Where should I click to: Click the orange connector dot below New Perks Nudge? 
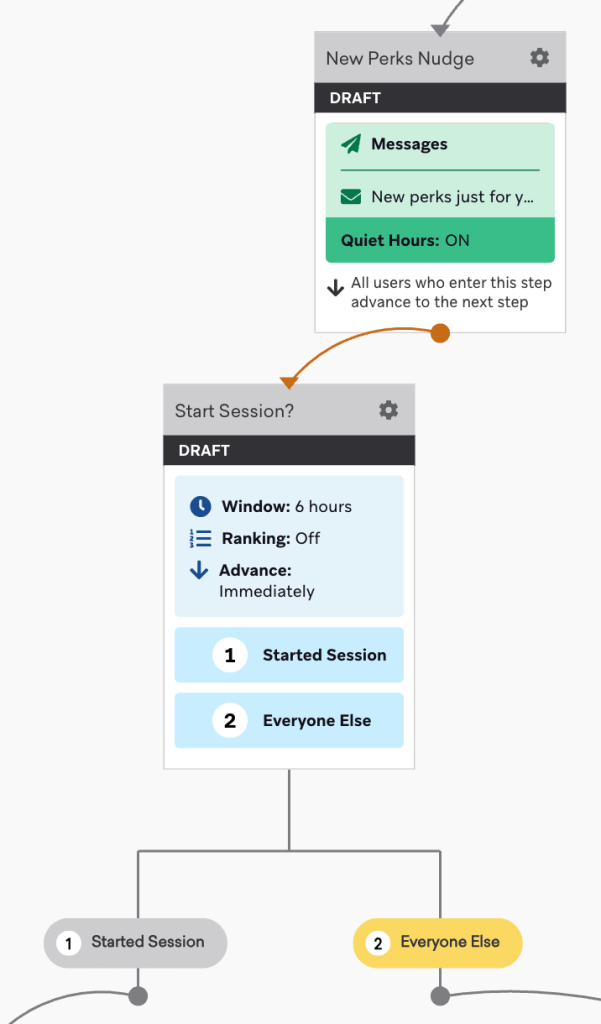pyautogui.click(x=439, y=333)
